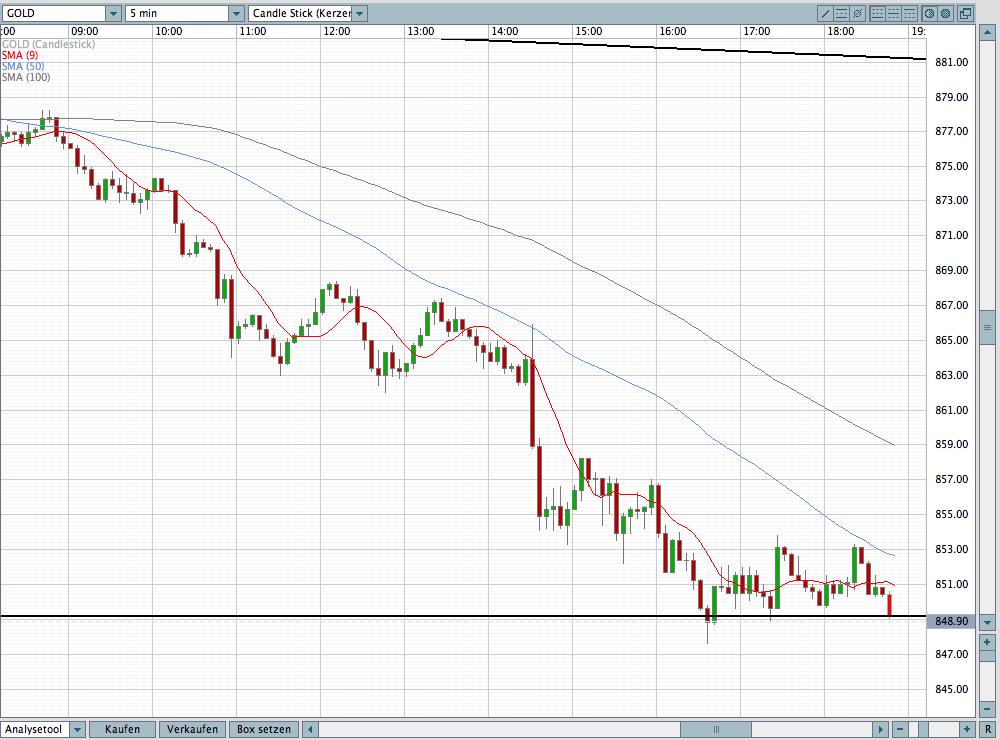Image resolution: width=1000 pixels, height=740 pixels.
Task: Click vertical scrollbar down arrow
Action: pos(987,622)
